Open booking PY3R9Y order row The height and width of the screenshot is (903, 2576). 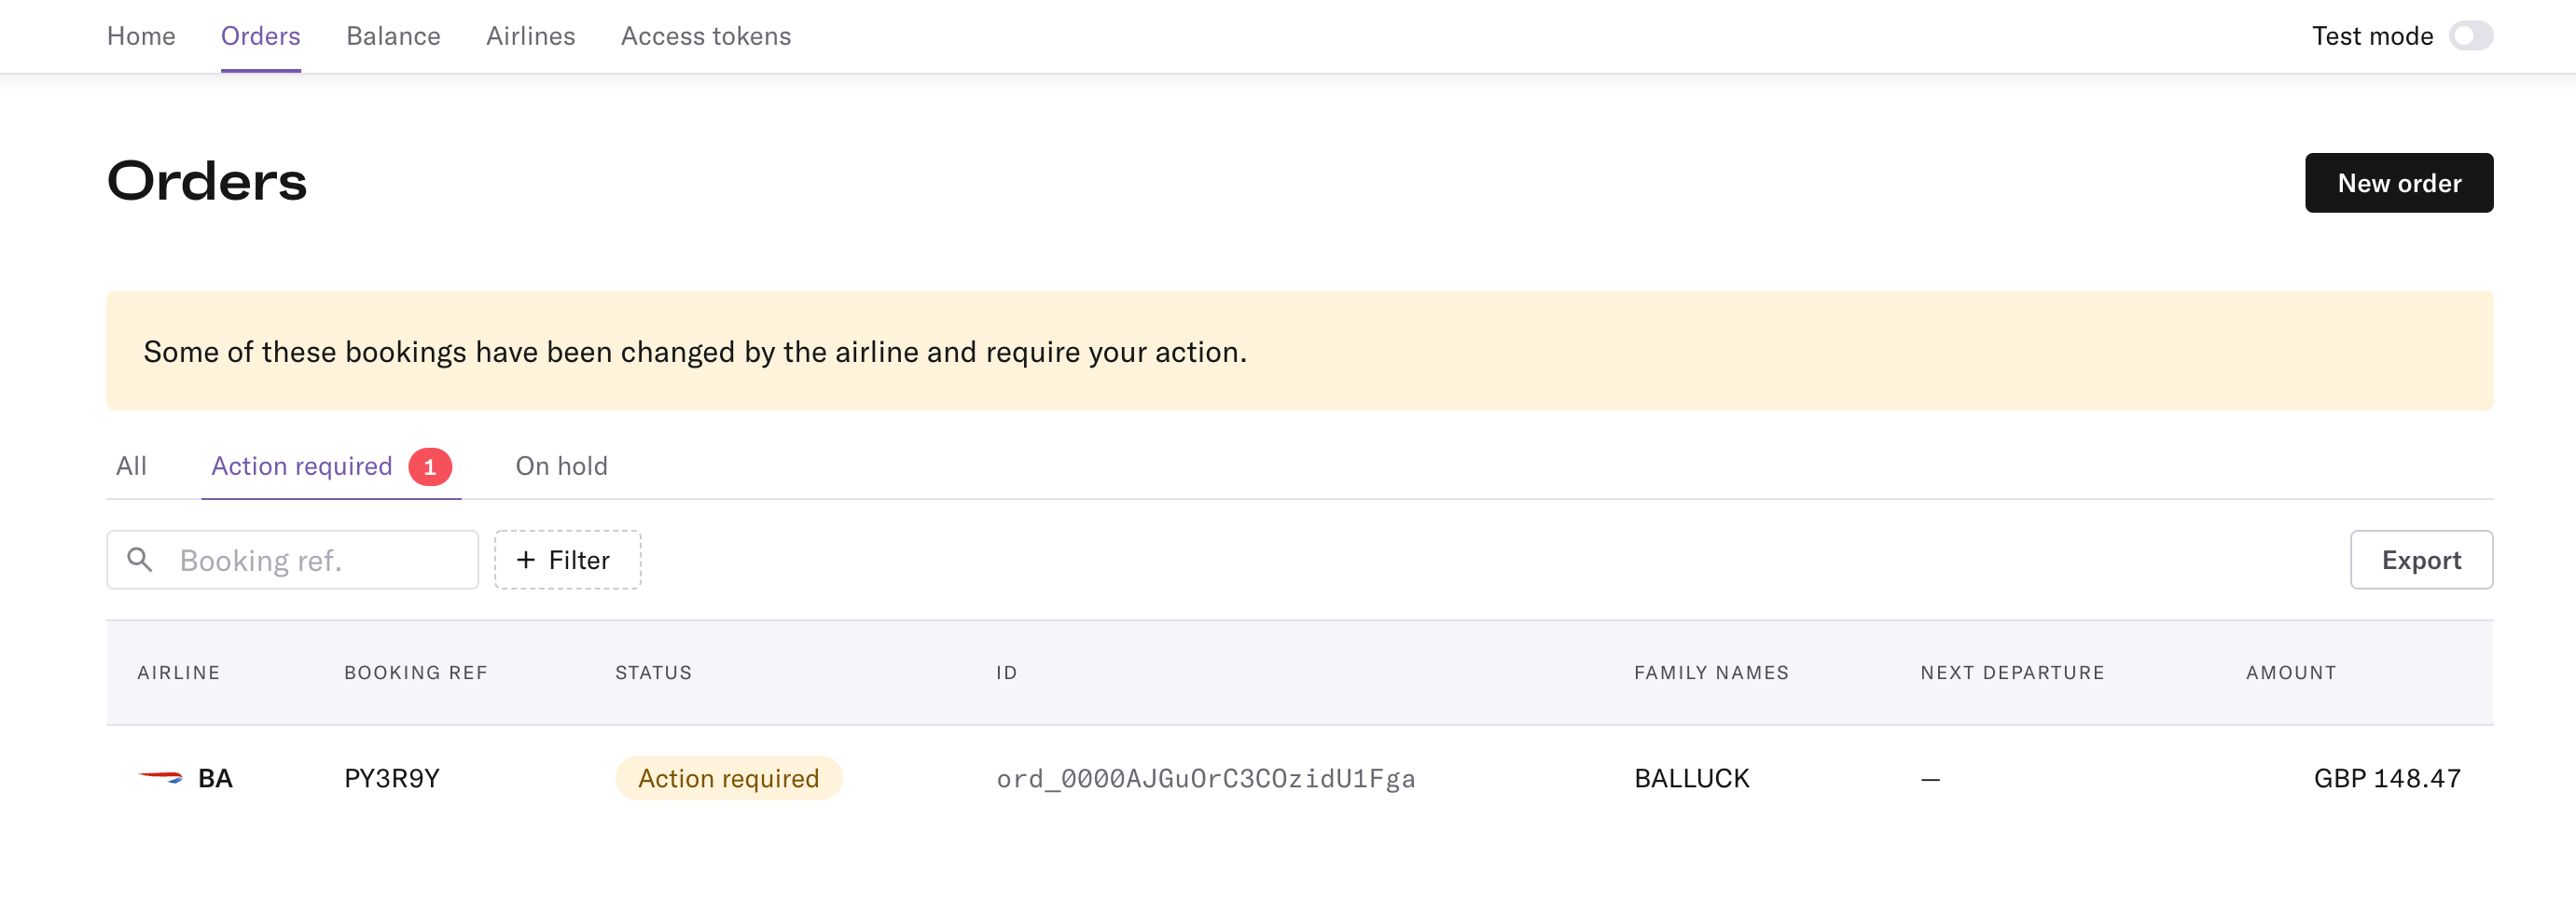pos(1299,778)
